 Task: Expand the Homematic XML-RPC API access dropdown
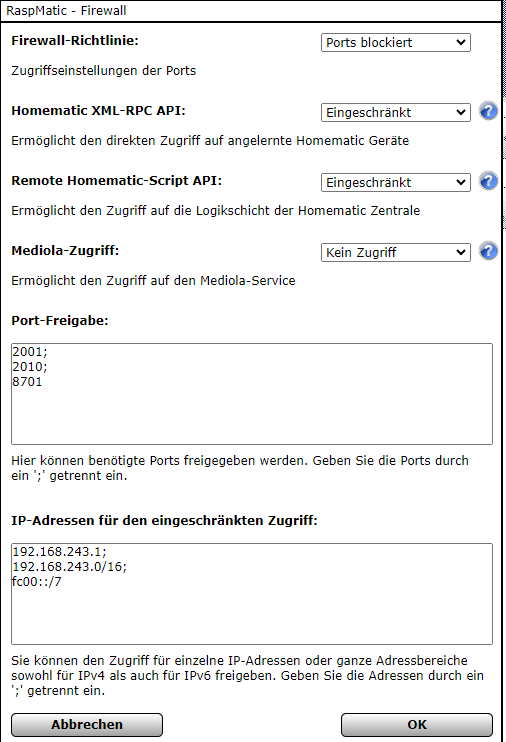coord(396,113)
